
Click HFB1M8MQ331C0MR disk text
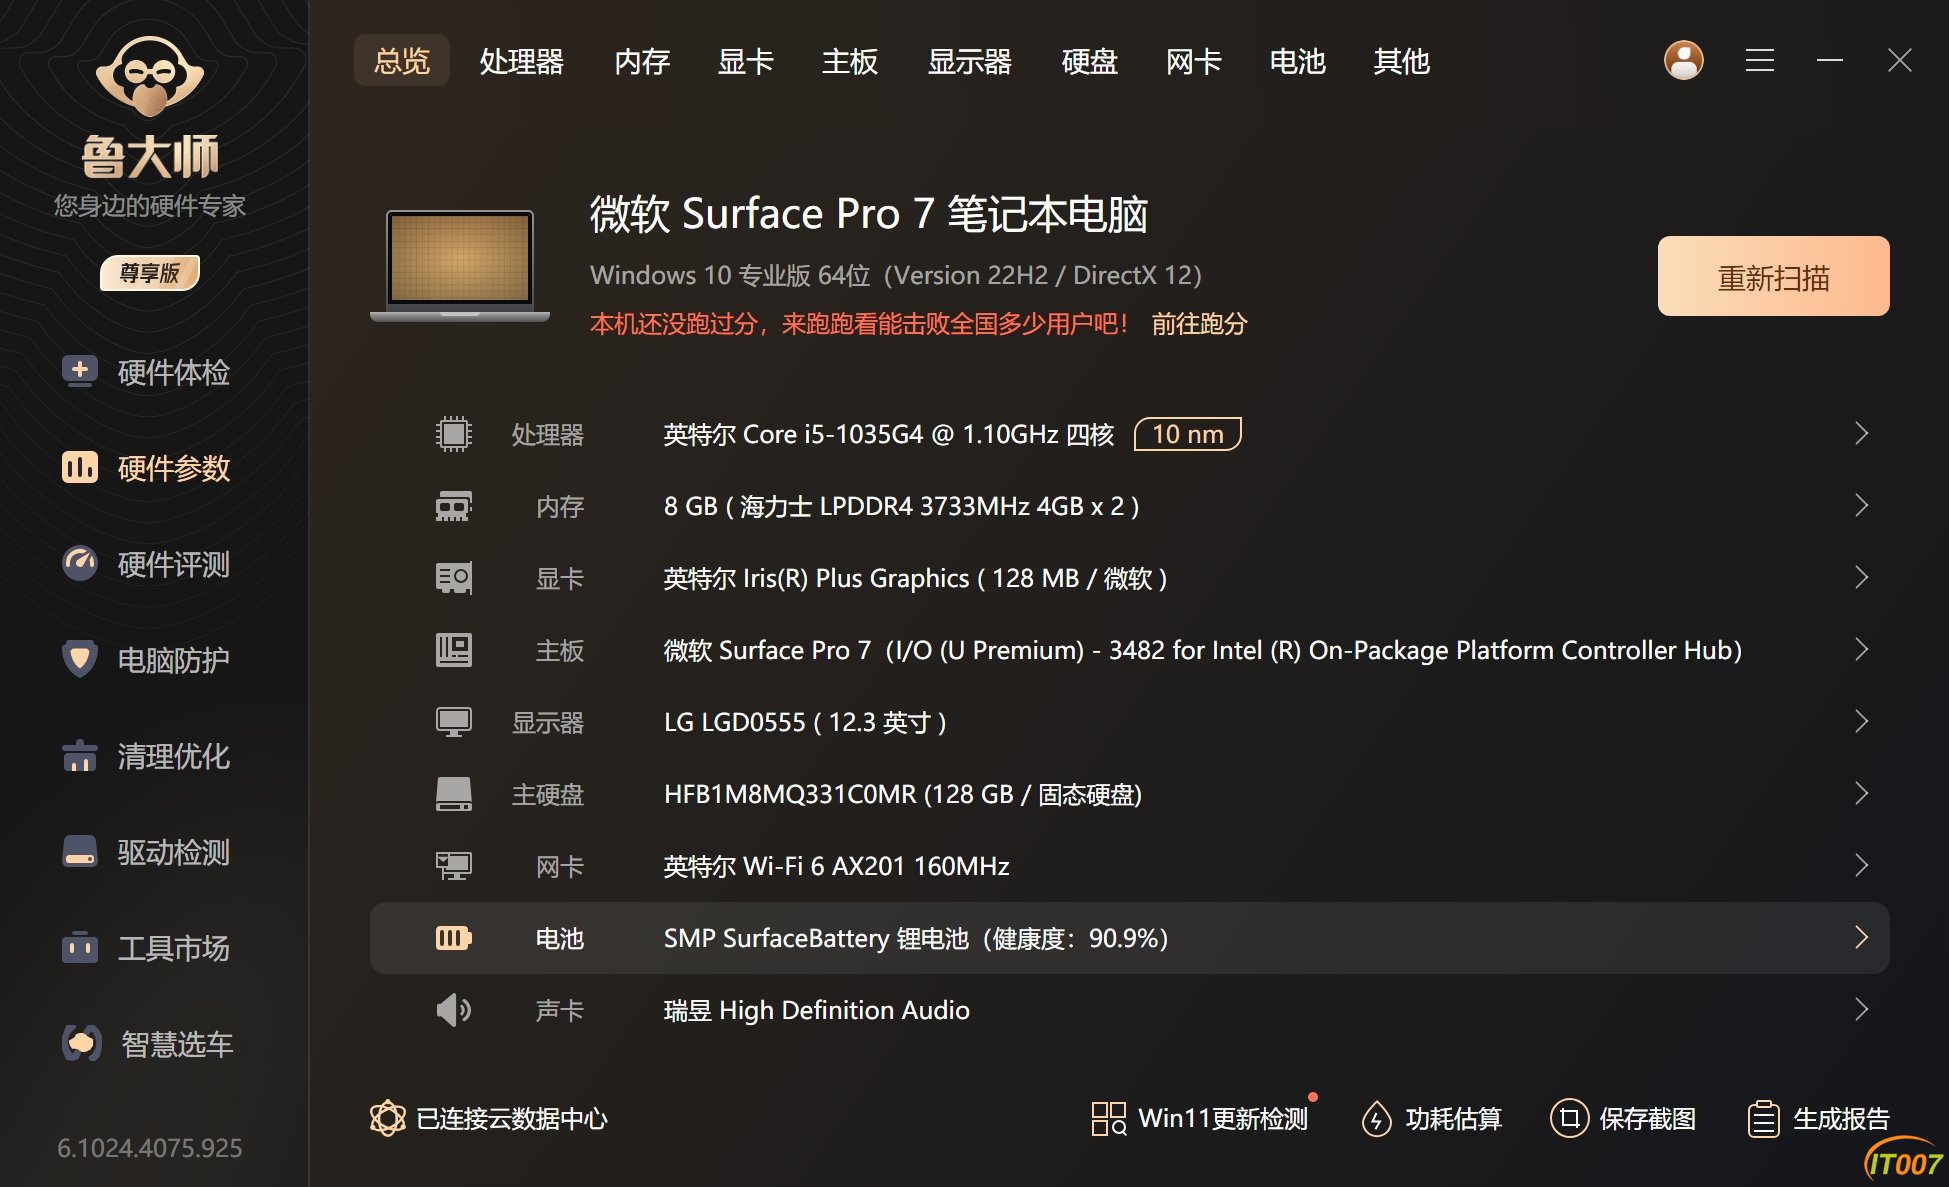point(903,794)
